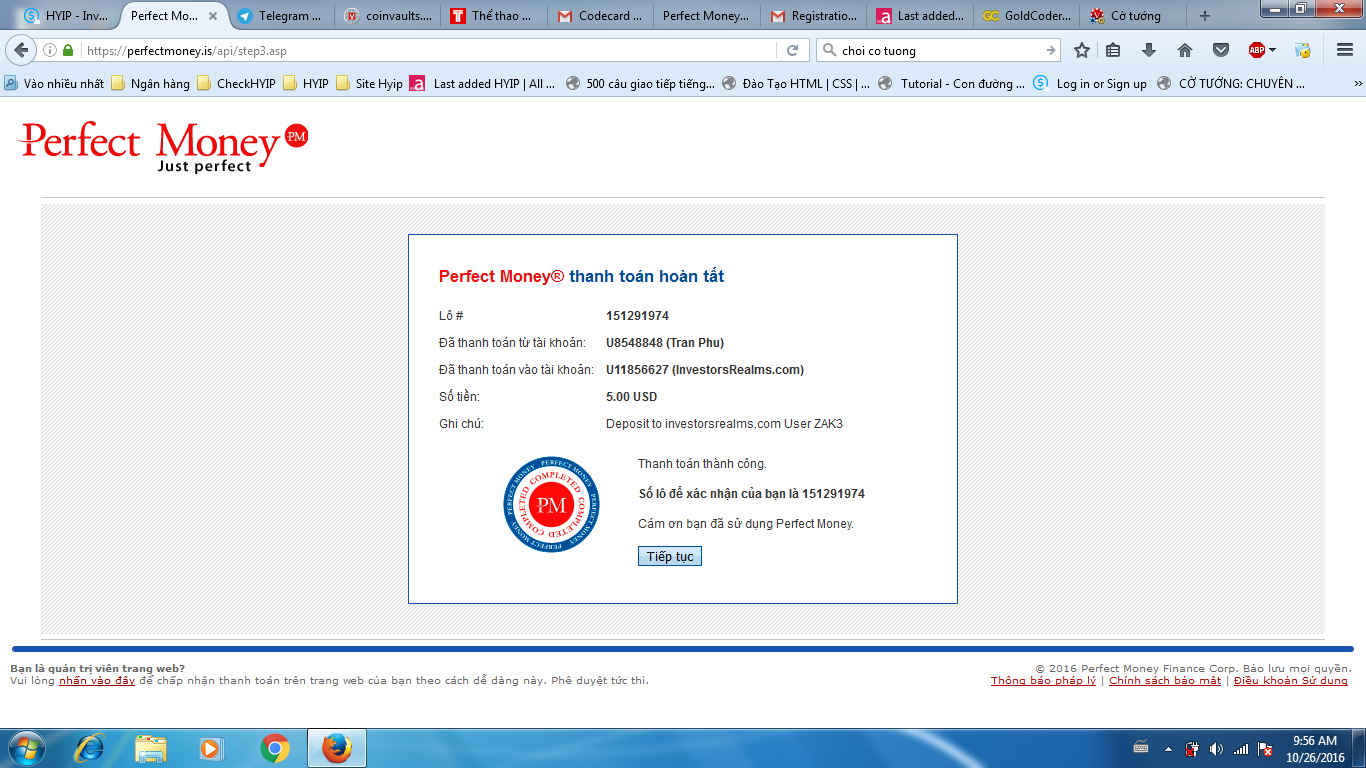Click the Firefox taskbar button
Image resolution: width=1366 pixels, height=768 pixels.
coord(336,748)
